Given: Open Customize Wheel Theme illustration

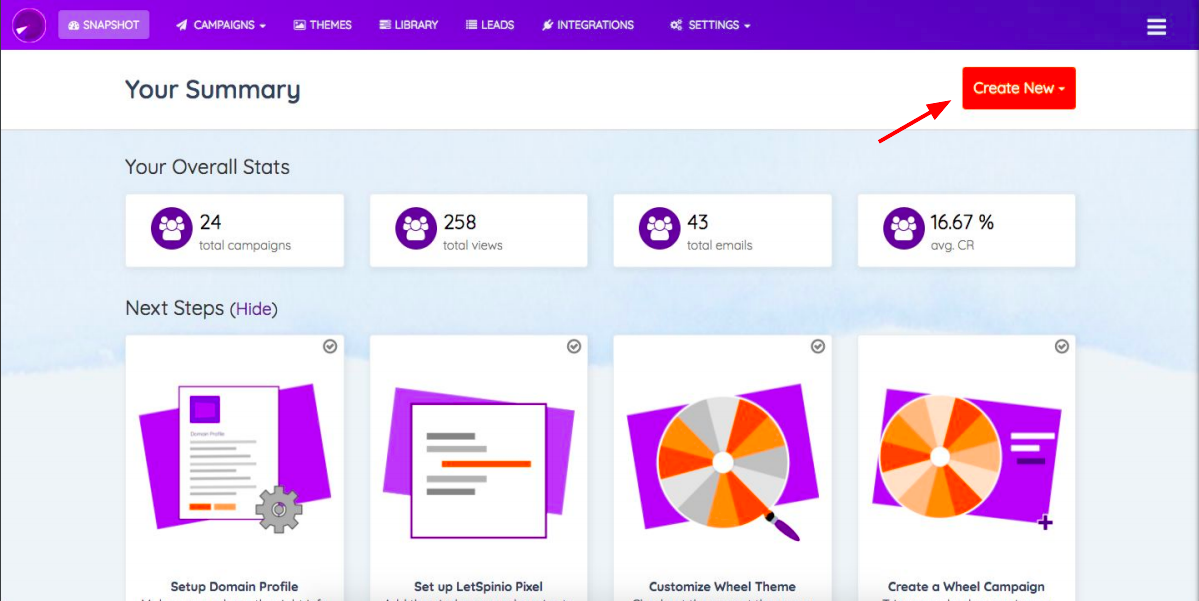Looking at the screenshot, I should click(x=723, y=463).
